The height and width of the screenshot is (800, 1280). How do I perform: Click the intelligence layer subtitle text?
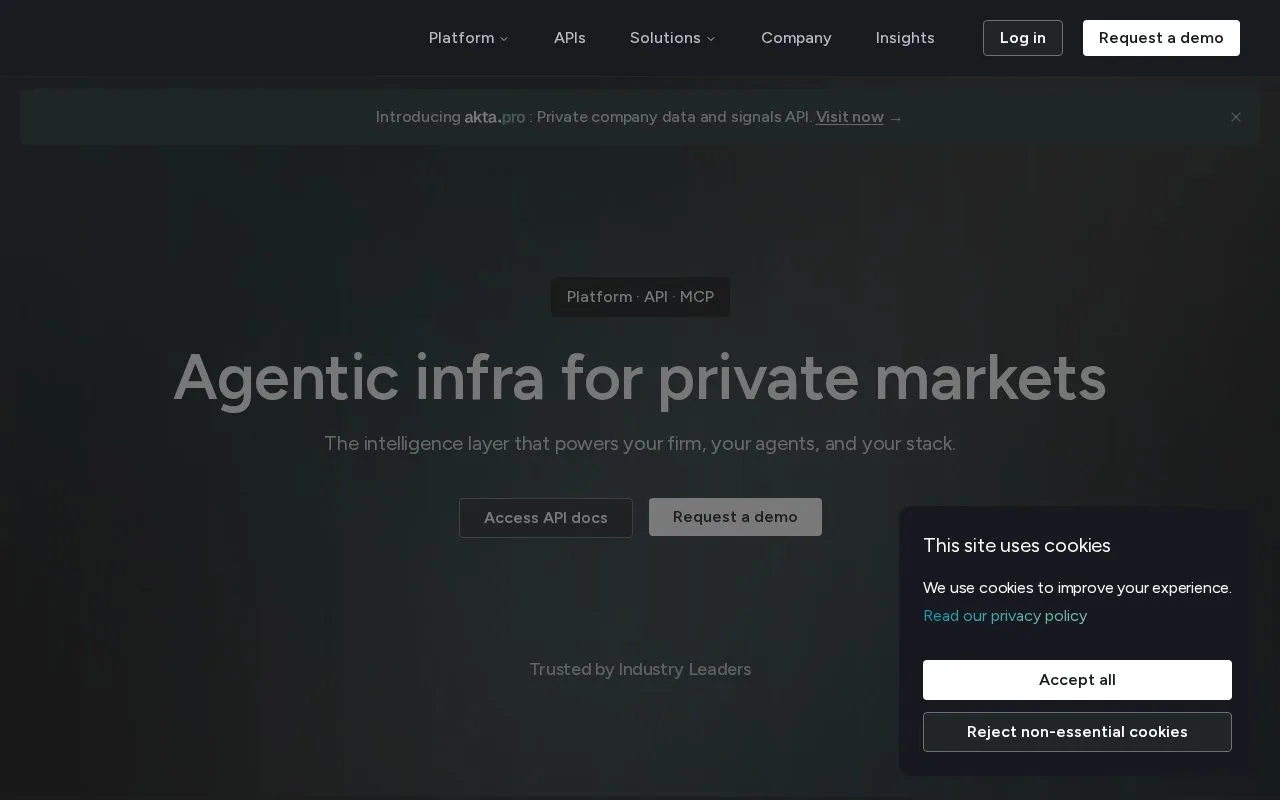pos(640,444)
